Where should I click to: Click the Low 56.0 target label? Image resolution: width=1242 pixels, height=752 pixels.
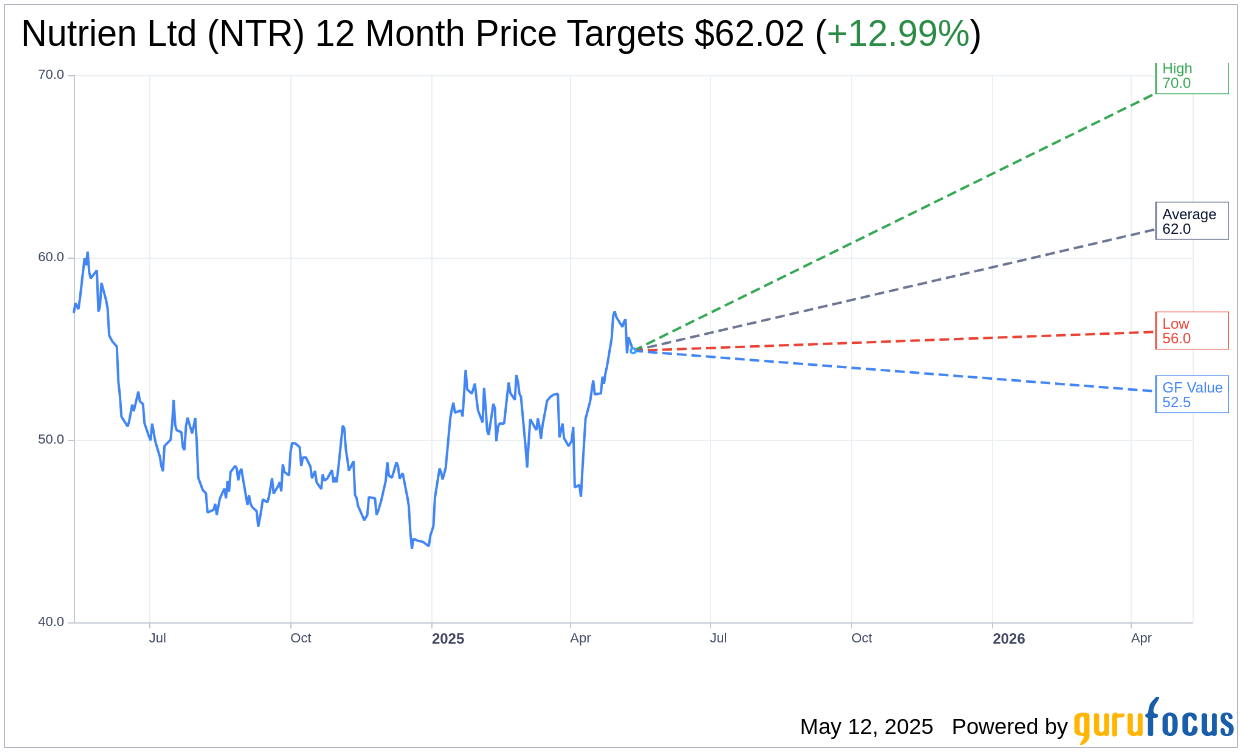pos(1192,331)
